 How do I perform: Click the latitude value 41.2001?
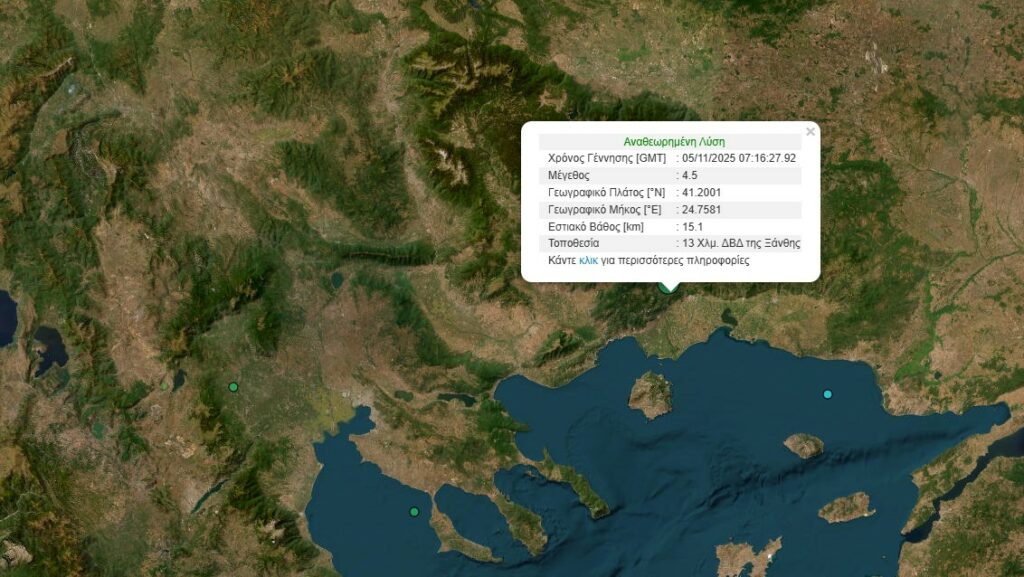701,192
